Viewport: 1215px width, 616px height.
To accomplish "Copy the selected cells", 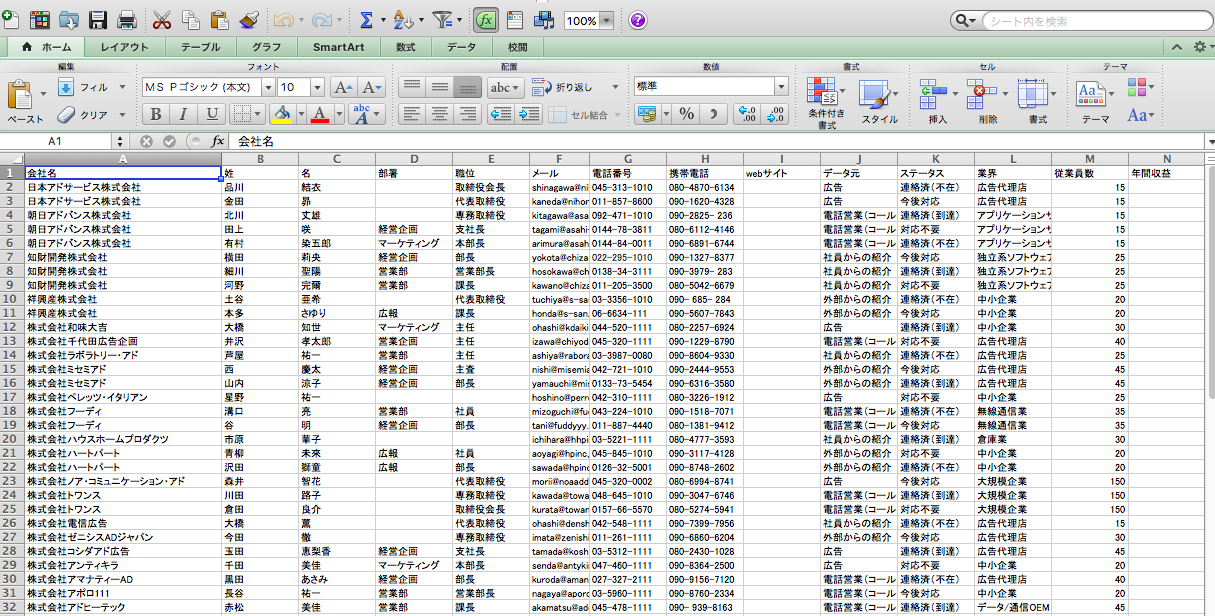I will 191,19.
